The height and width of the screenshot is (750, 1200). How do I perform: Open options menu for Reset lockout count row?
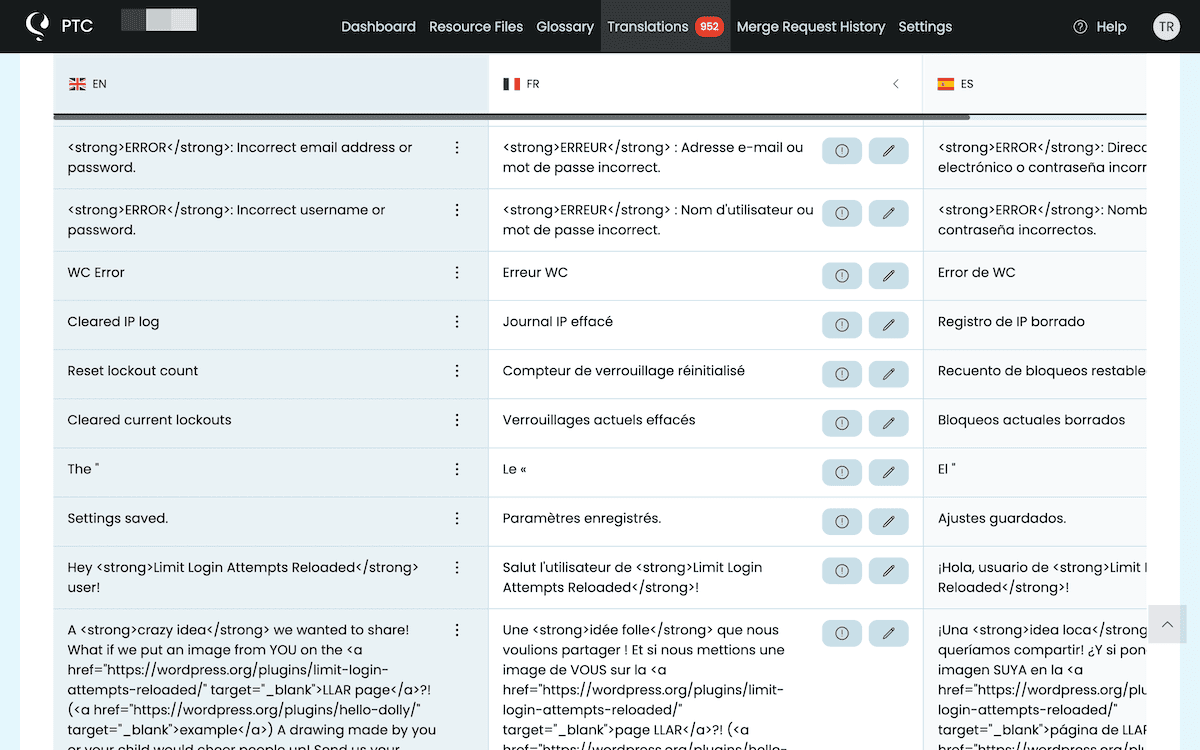(457, 371)
